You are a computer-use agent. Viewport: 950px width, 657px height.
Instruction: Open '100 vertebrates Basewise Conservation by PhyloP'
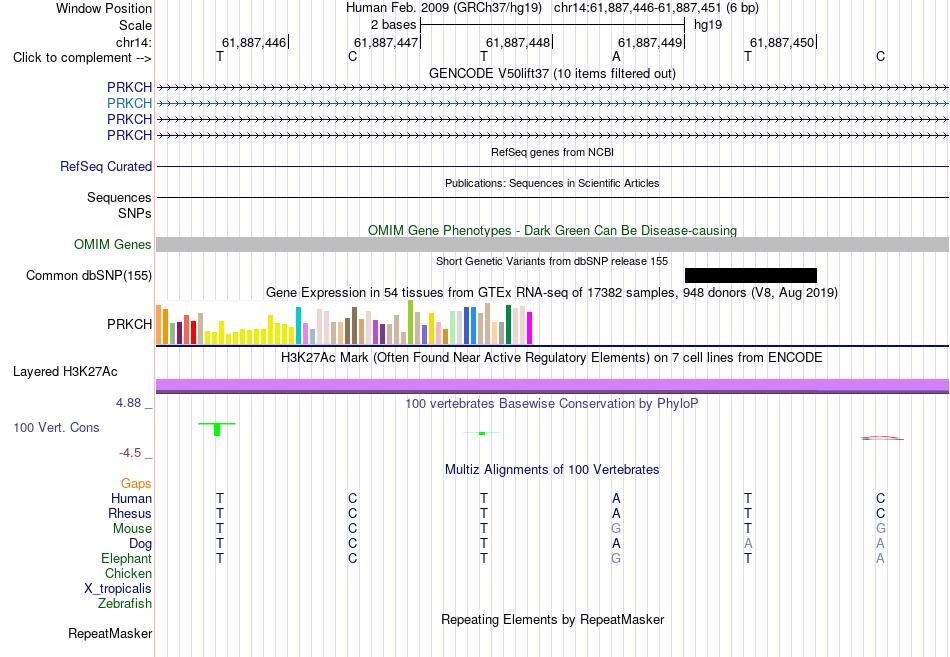pyautogui.click(x=552, y=404)
